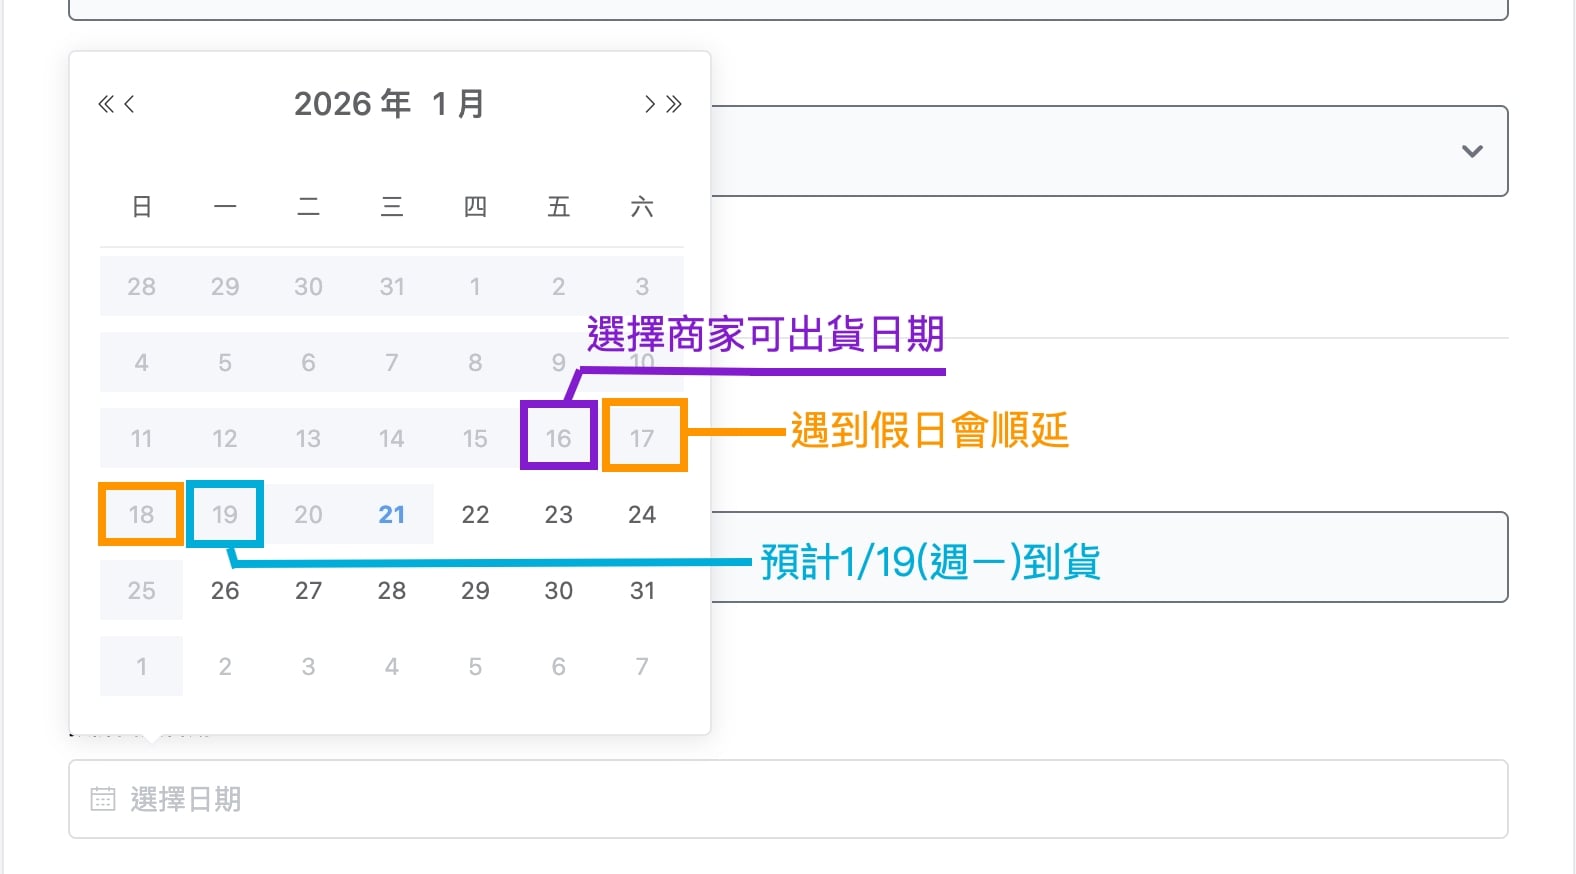Focus the 選擇日期 date input field

[788, 799]
